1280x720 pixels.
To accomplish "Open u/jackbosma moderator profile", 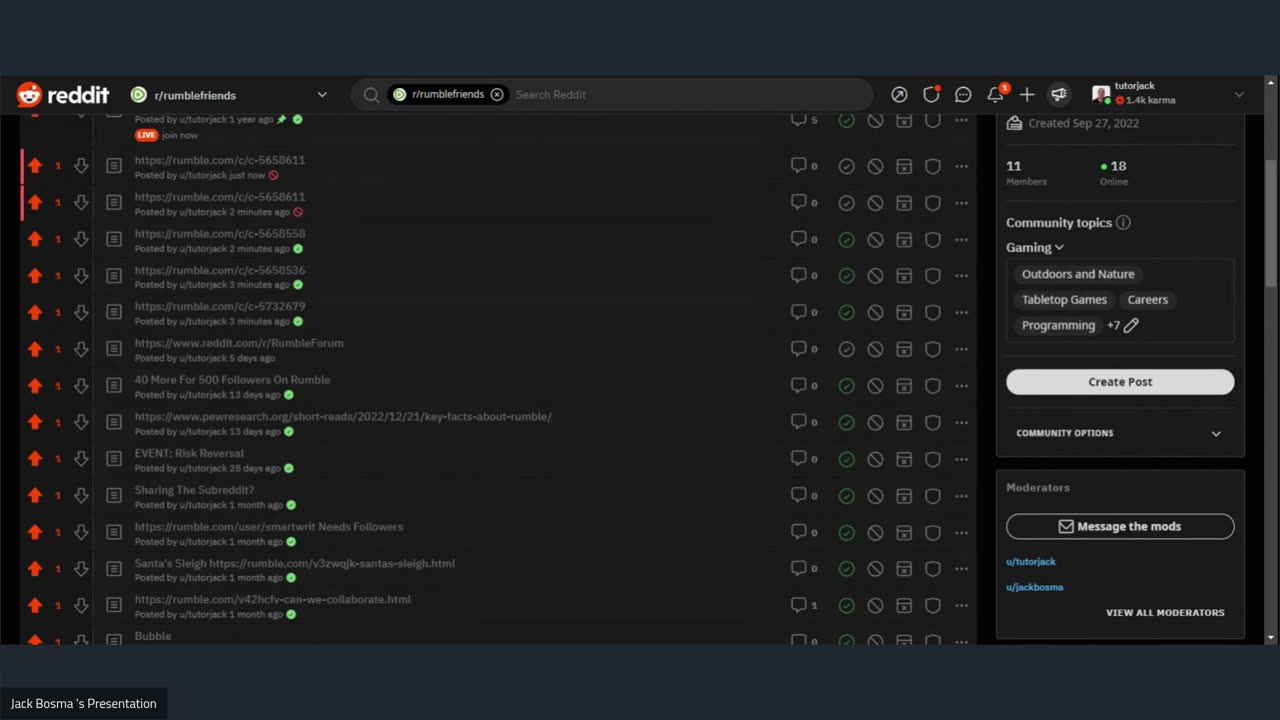I will [1034, 587].
